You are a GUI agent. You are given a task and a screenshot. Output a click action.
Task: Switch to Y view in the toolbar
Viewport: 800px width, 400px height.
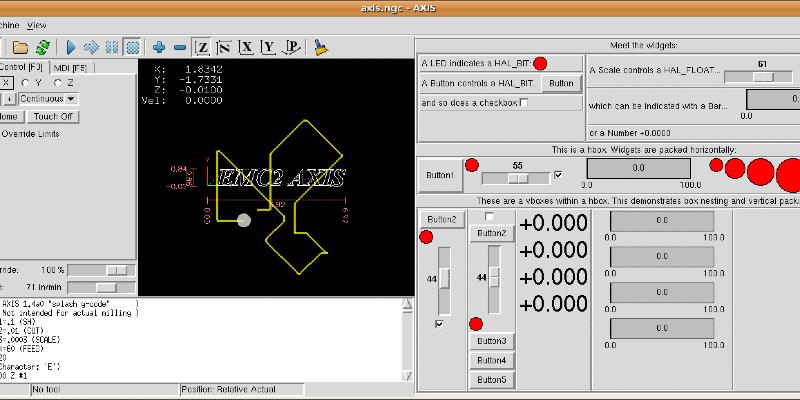268,47
